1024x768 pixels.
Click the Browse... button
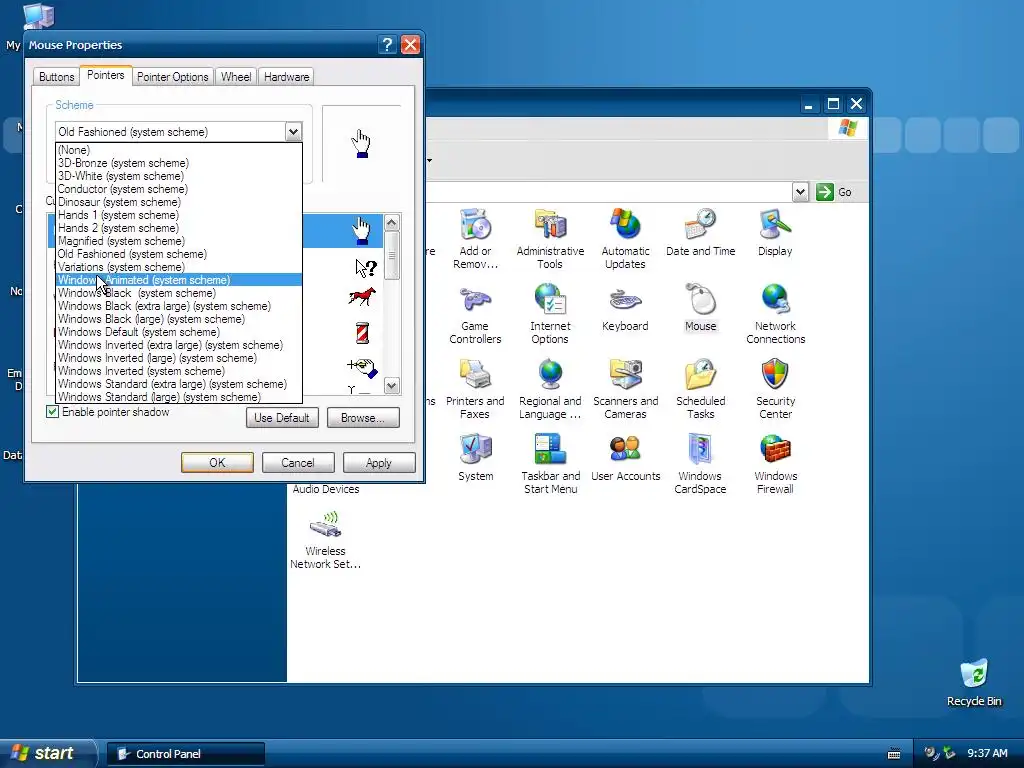(x=362, y=417)
